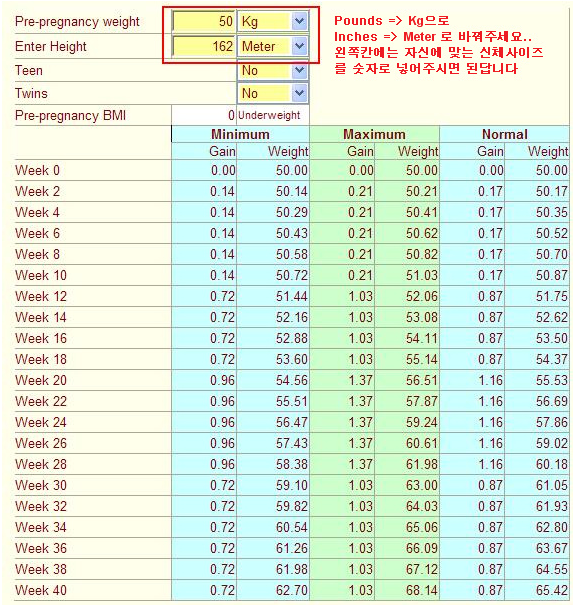
Task: Click the Week 28 normal weight 60.18
Action: pyautogui.click(x=552, y=464)
